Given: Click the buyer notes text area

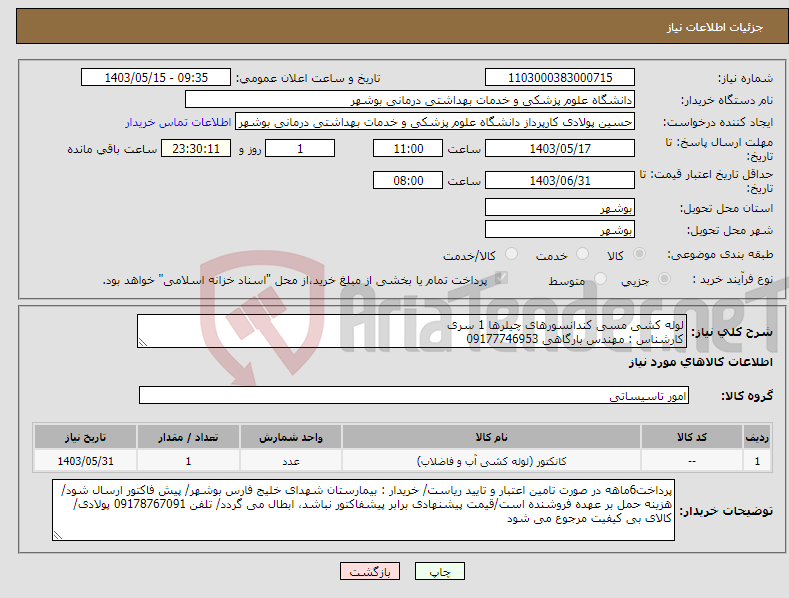Looking at the screenshot, I should pyautogui.click(x=363, y=510).
